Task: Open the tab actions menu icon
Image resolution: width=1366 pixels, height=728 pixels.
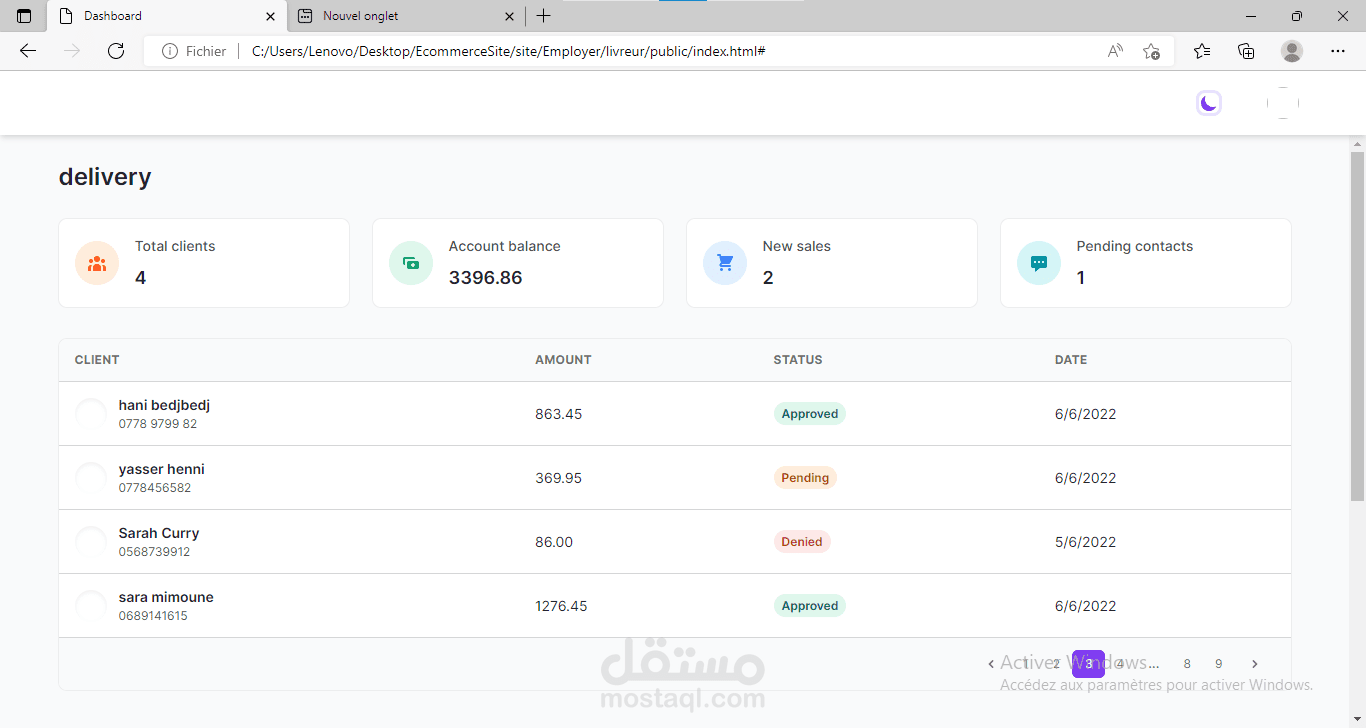Action: 24,16
